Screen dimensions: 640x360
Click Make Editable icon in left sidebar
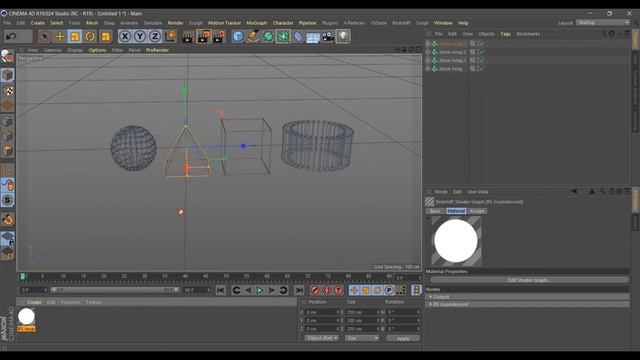7,56
